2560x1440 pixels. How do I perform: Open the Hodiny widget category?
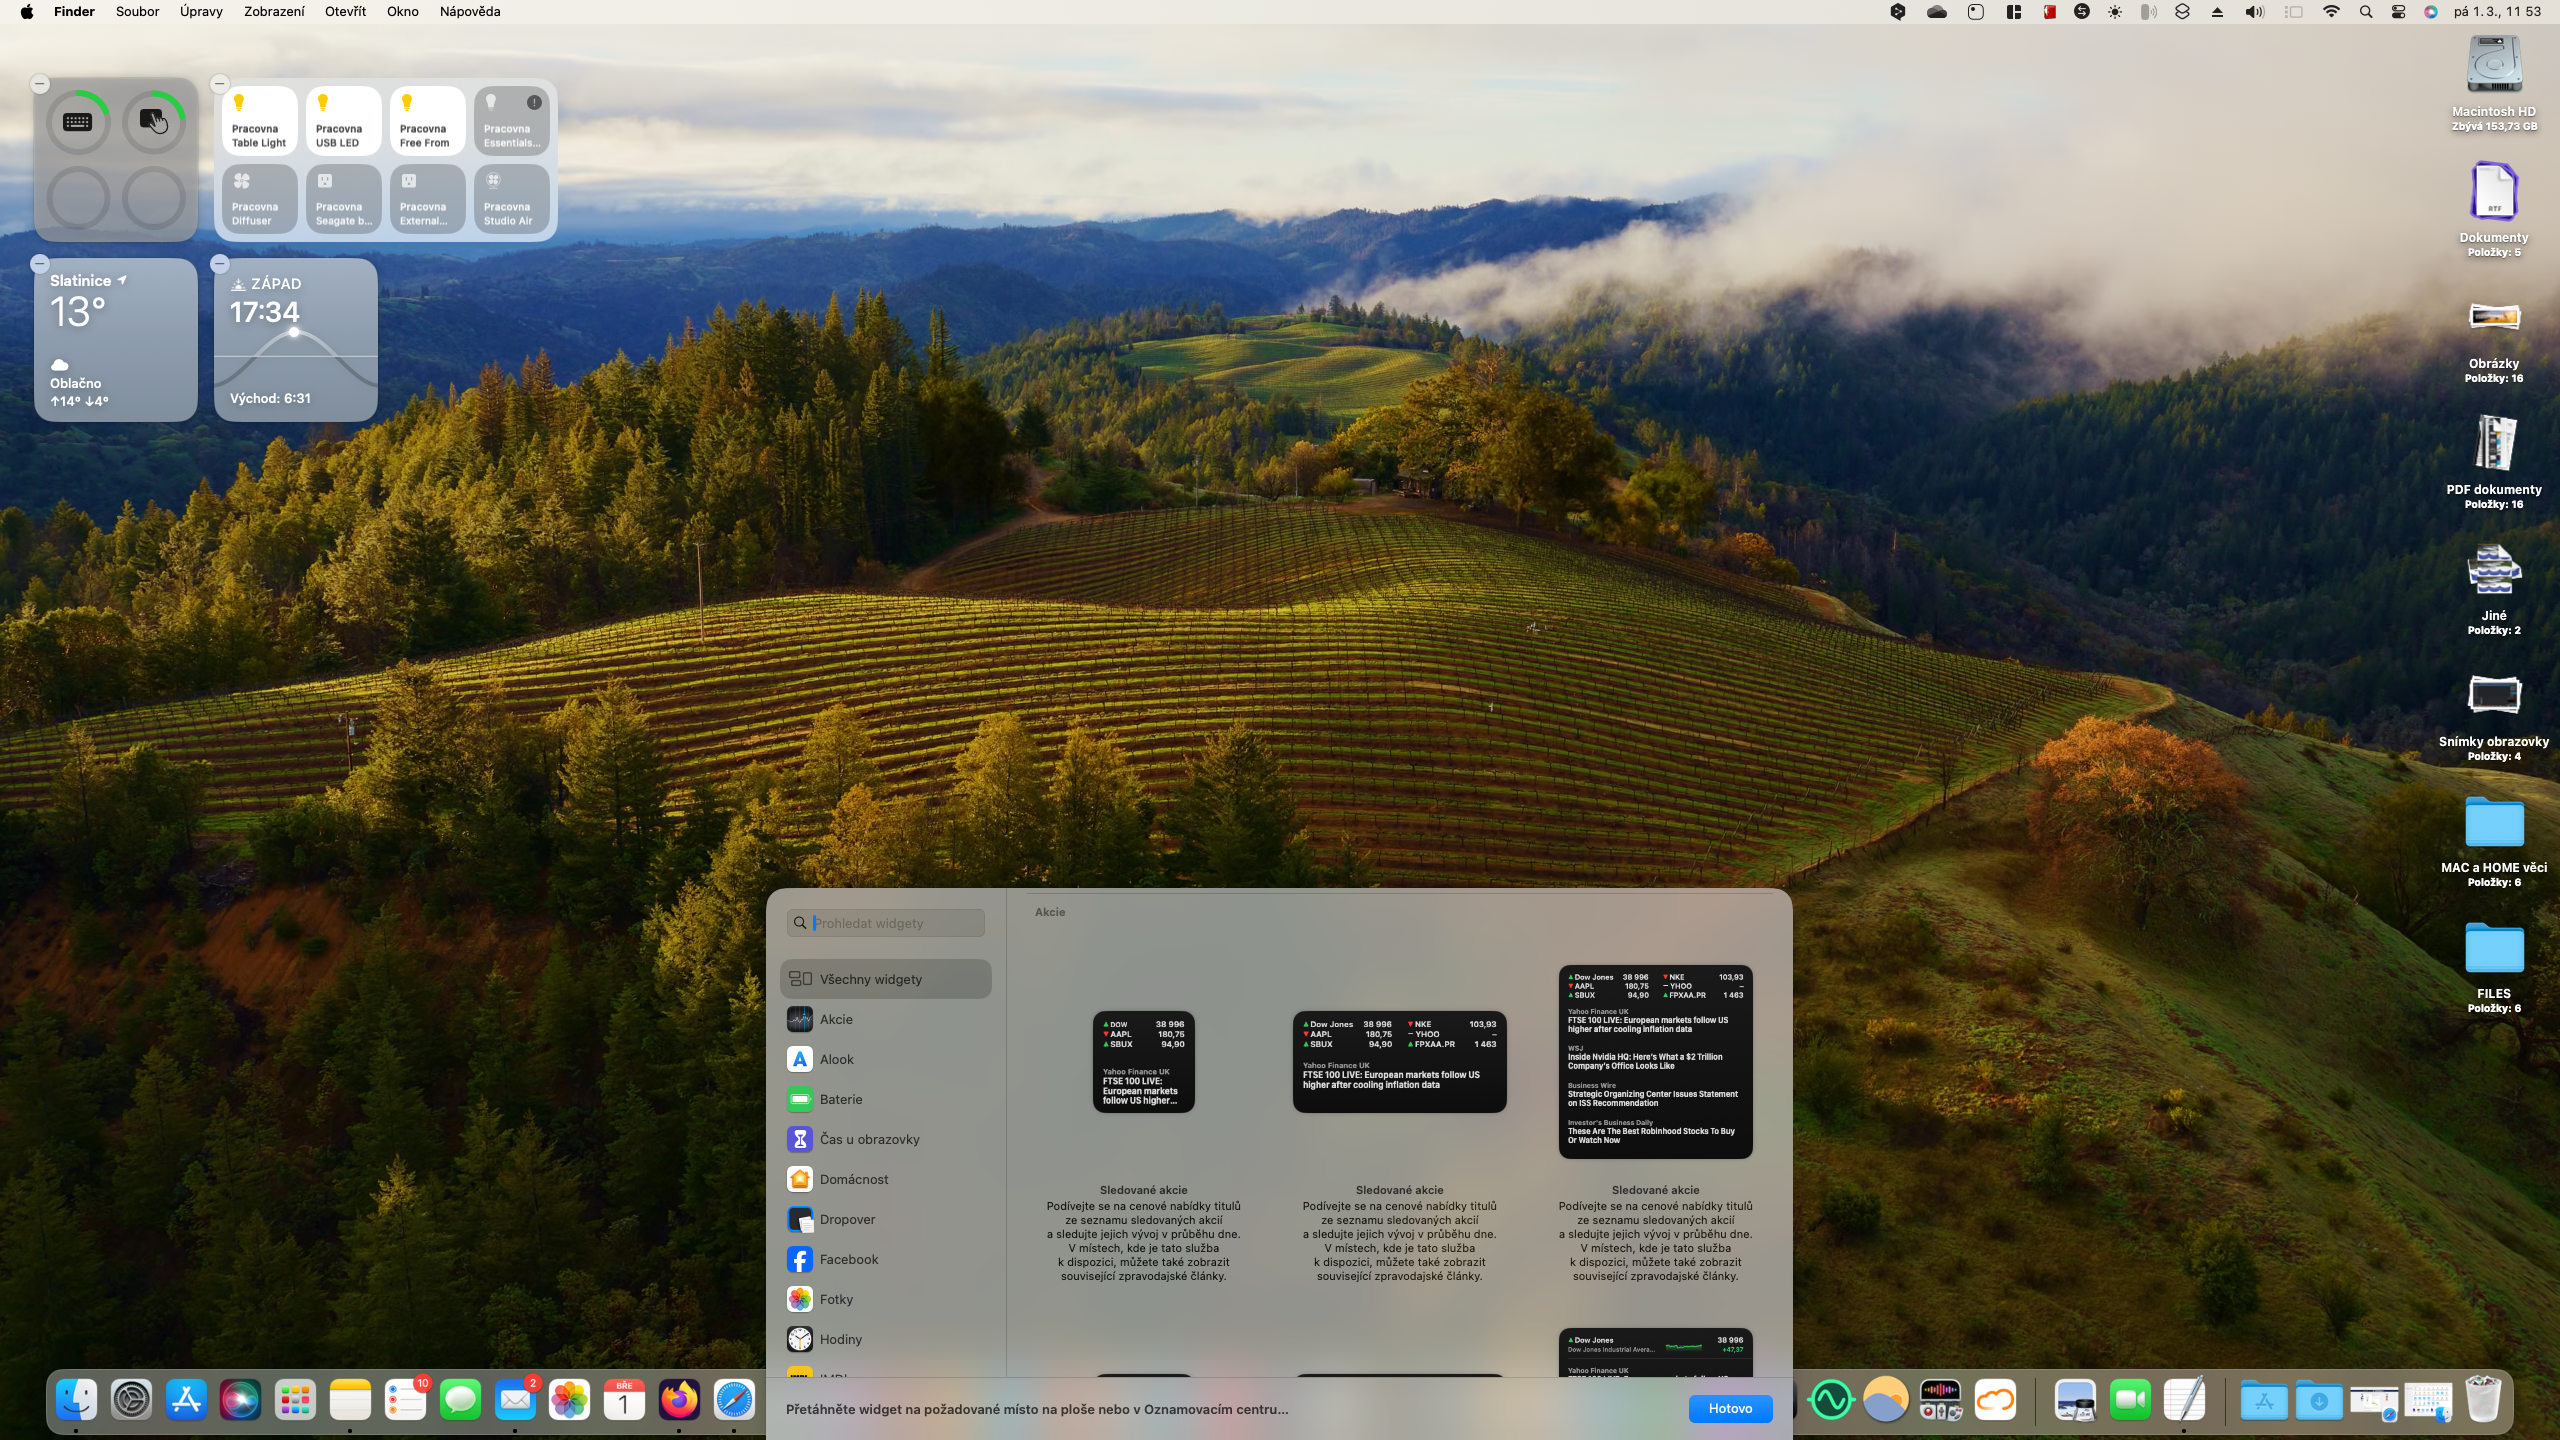(x=840, y=1339)
